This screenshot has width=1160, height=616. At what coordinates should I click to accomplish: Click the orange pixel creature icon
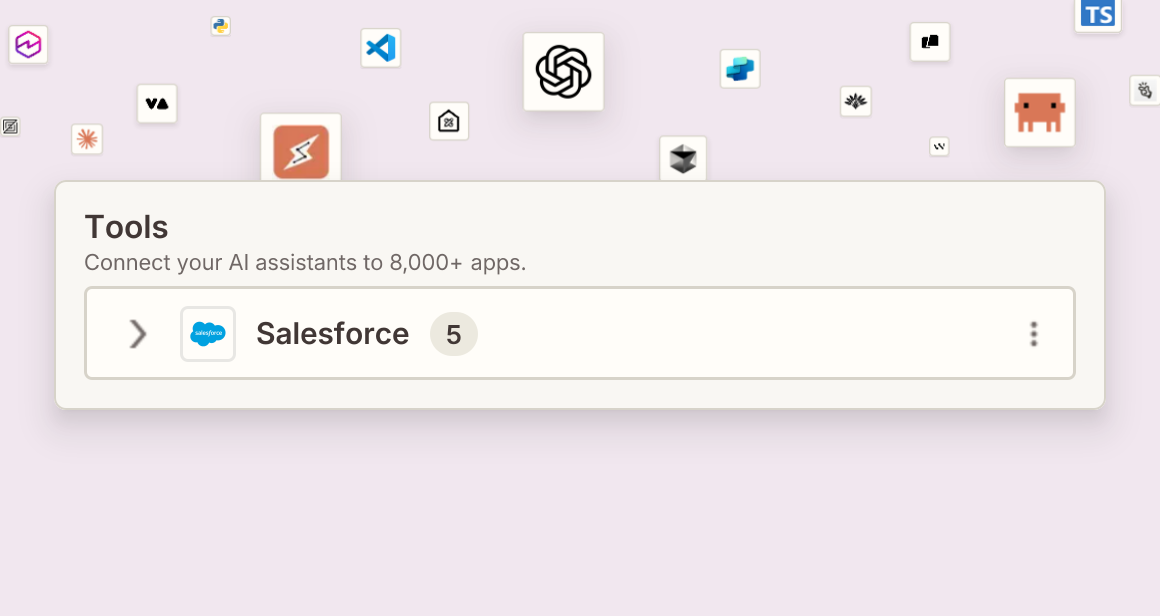pyautogui.click(x=1039, y=112)
